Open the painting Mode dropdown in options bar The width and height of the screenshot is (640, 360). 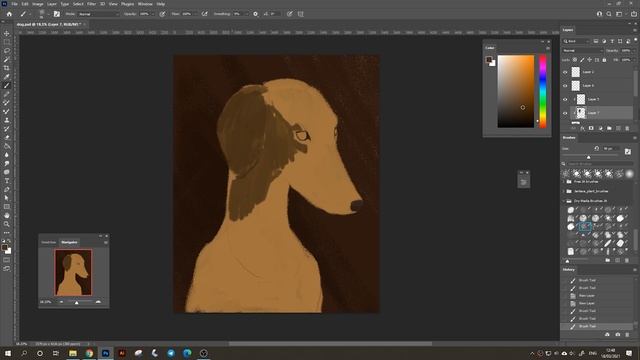pos(98,14)
